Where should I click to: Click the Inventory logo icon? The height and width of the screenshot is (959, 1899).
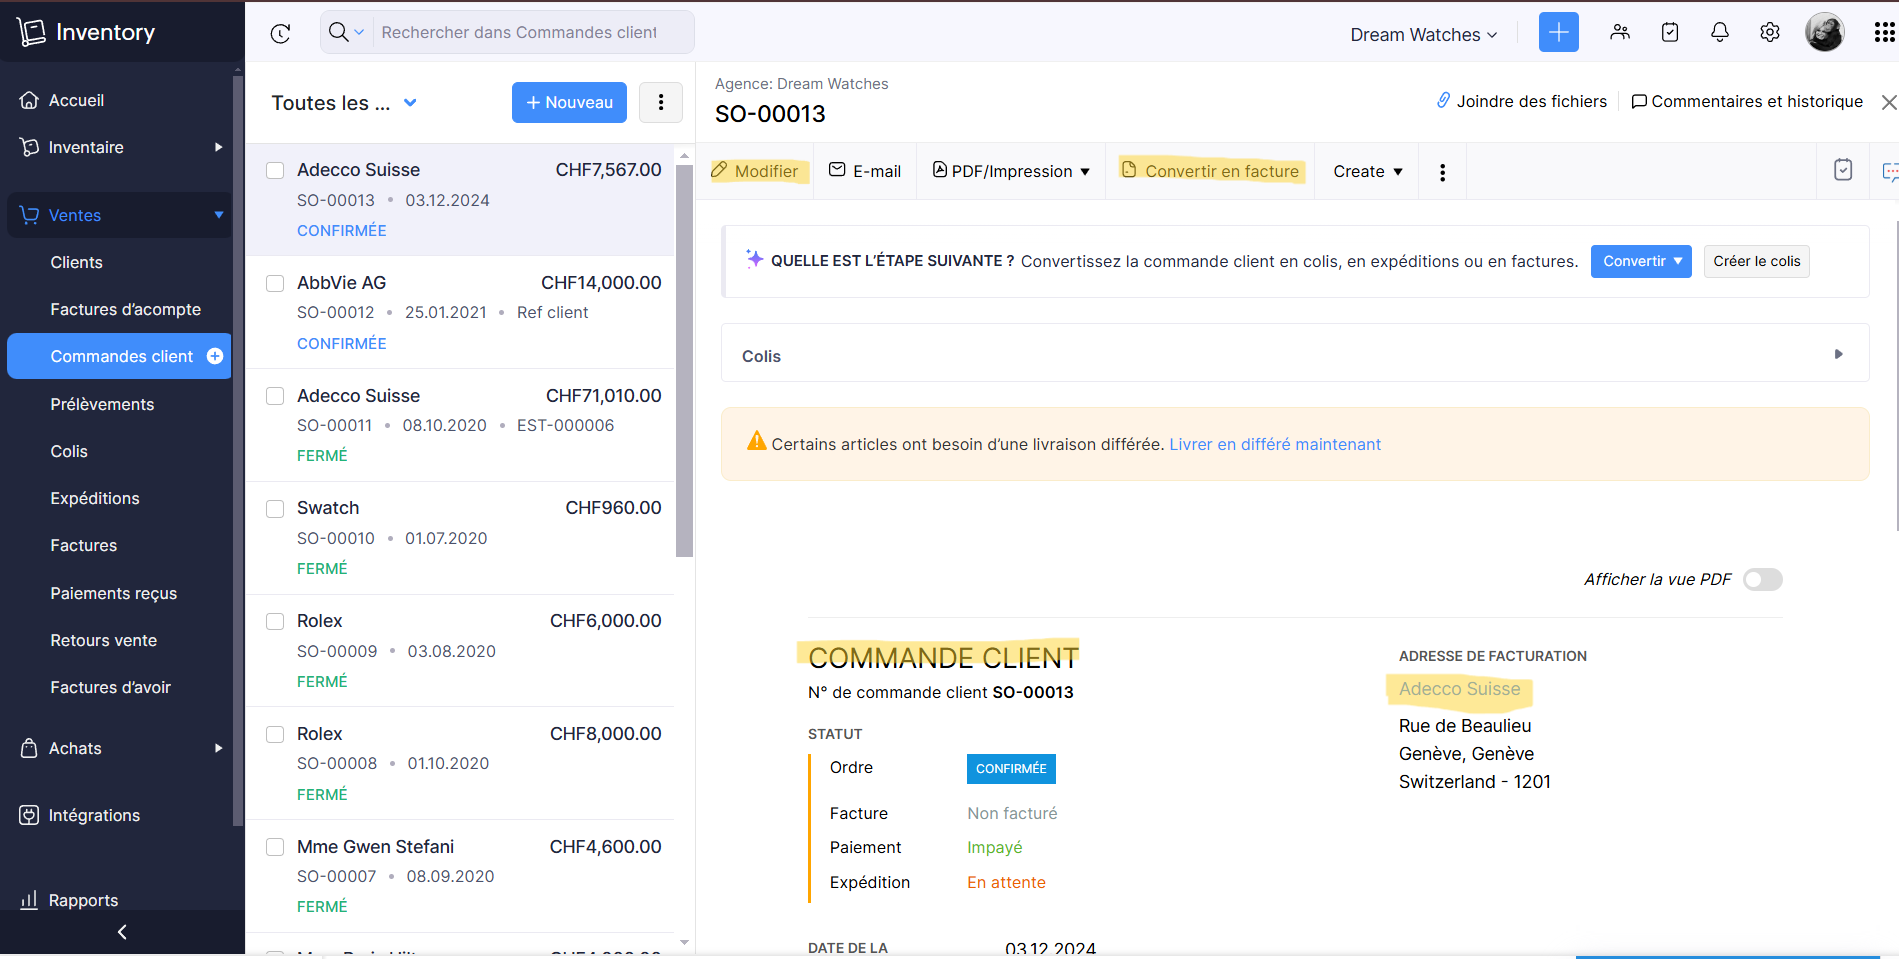pyautogui.click(x=31, y=32)
